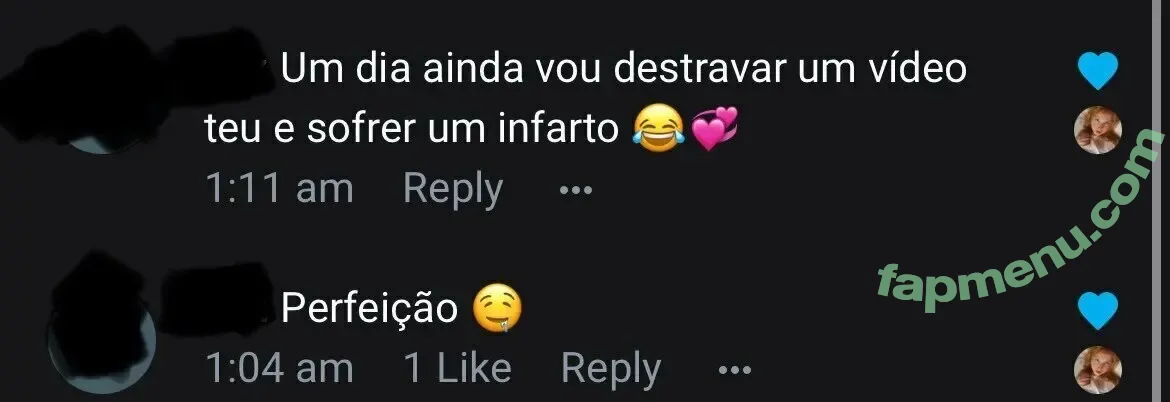Open creator avatar under the lower heart
The image size is (1170, 402).
(1098, 370)
